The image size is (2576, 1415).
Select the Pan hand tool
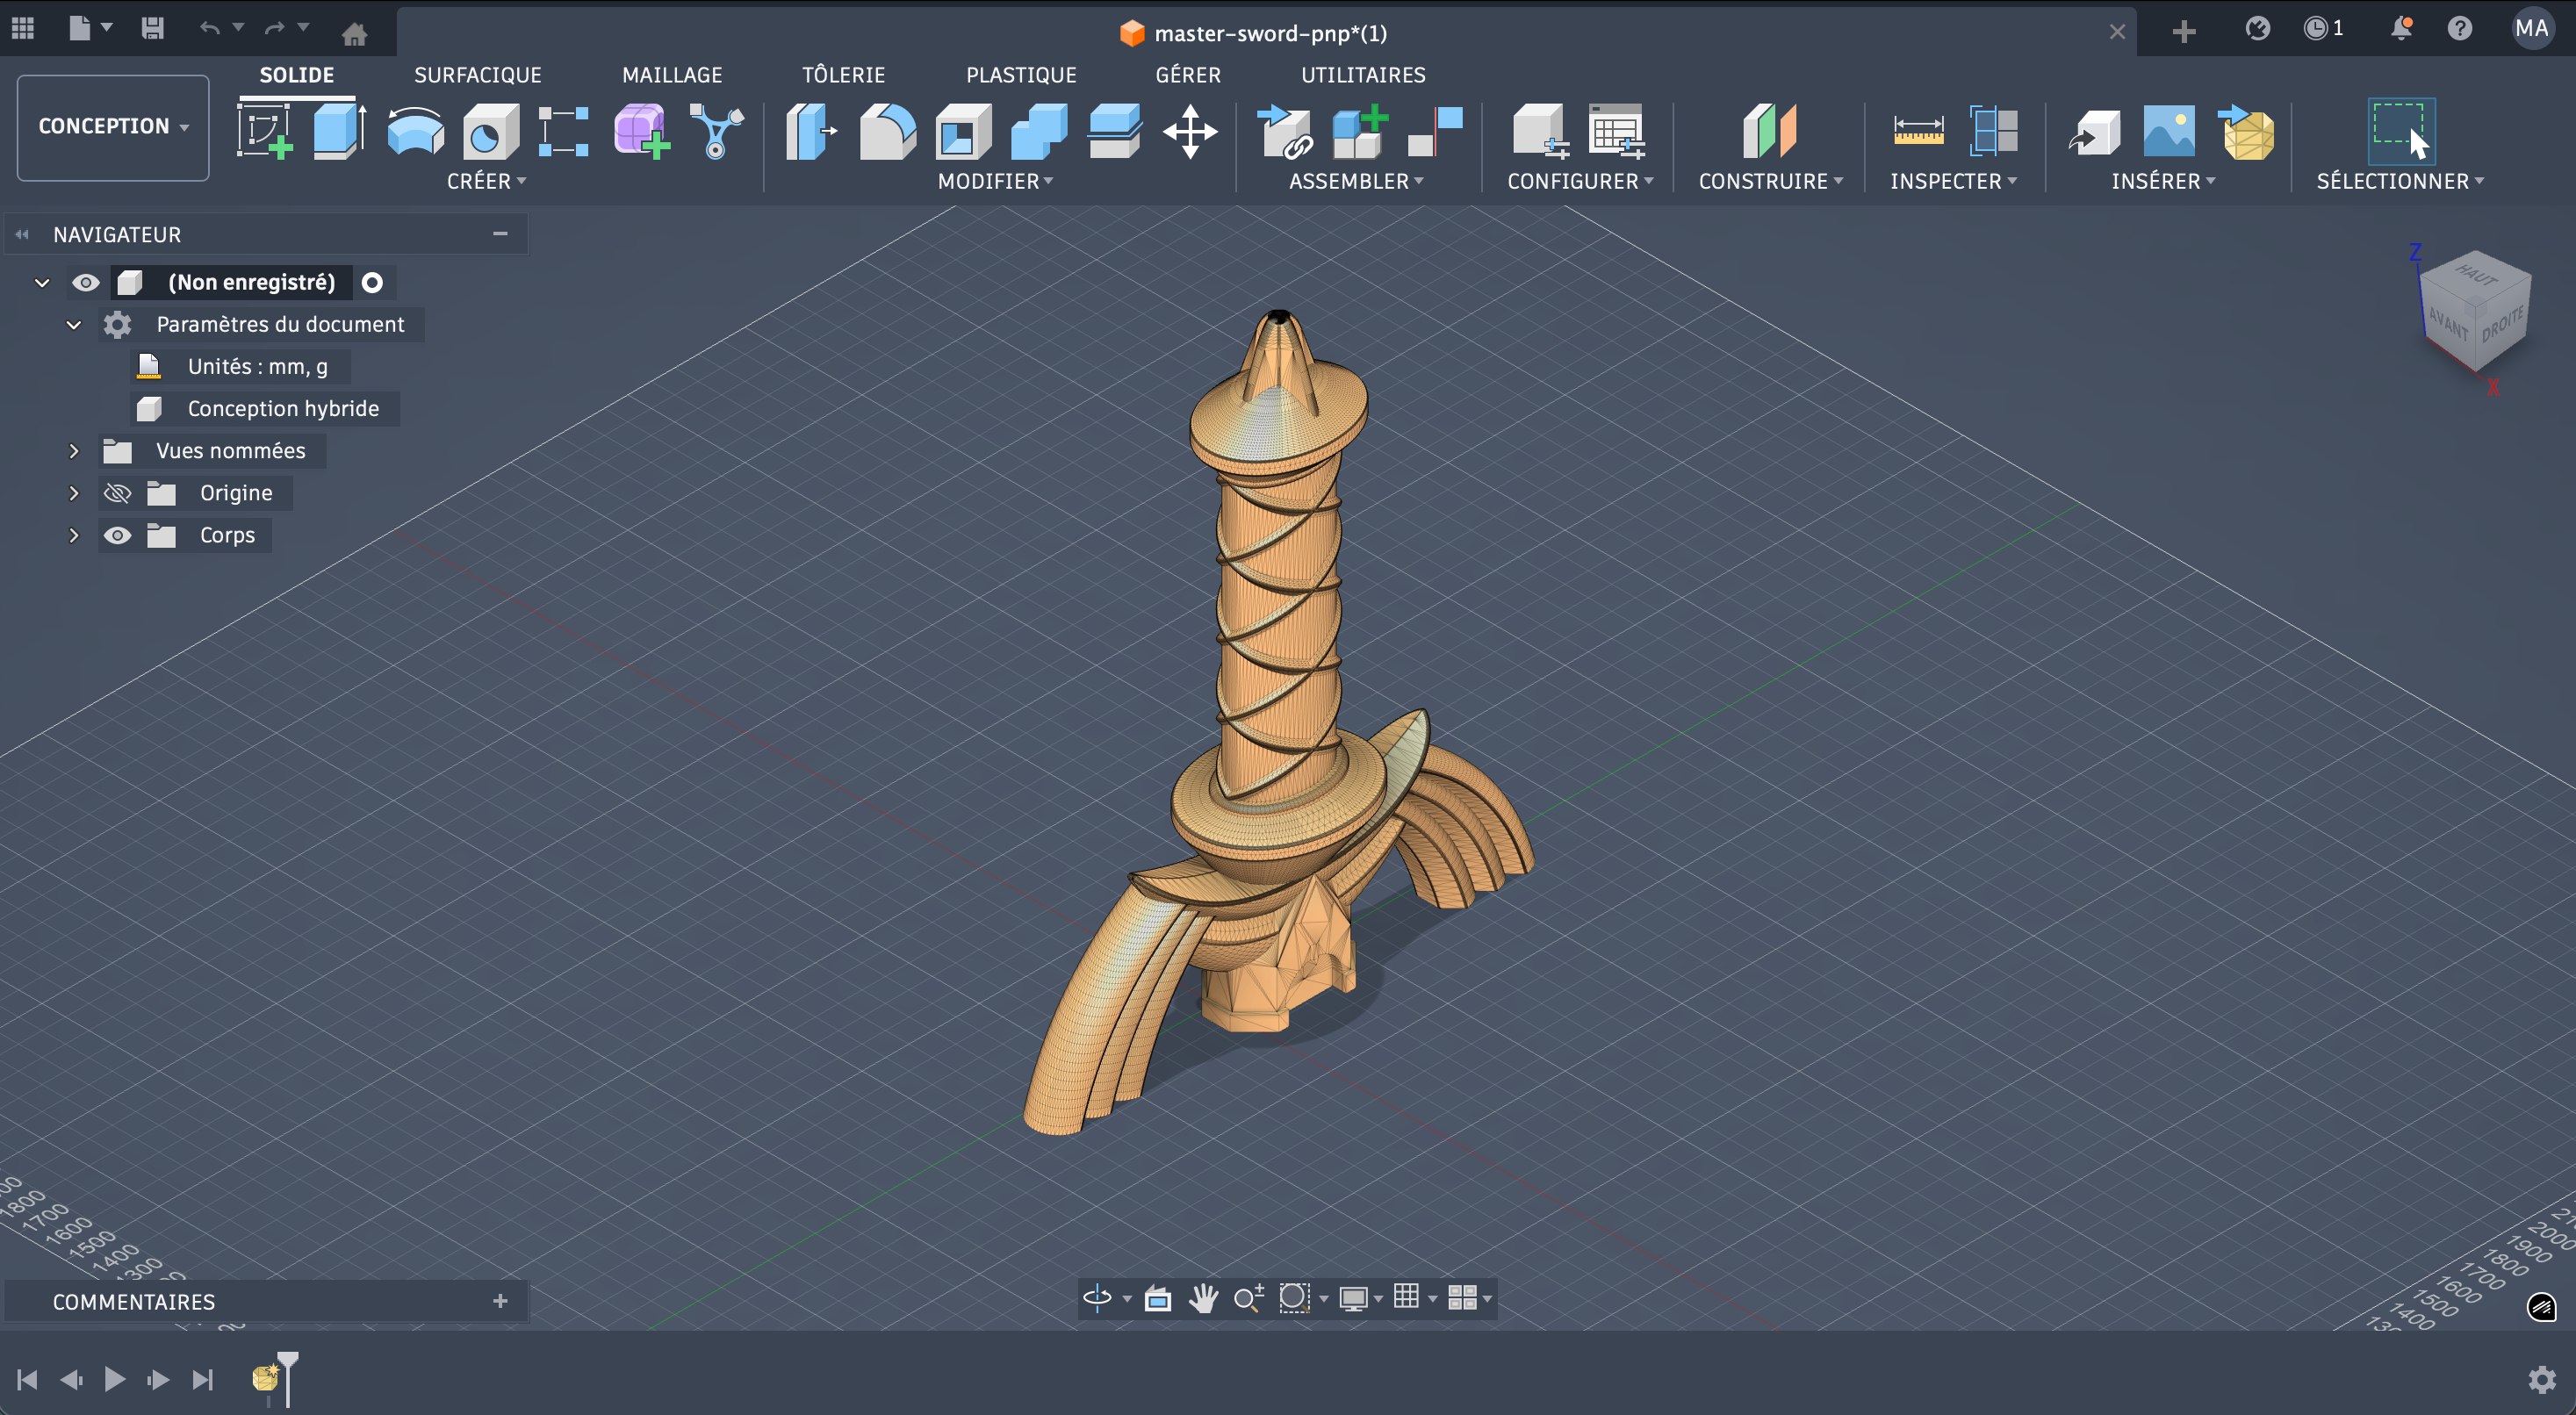(x=1203, y=1298)
